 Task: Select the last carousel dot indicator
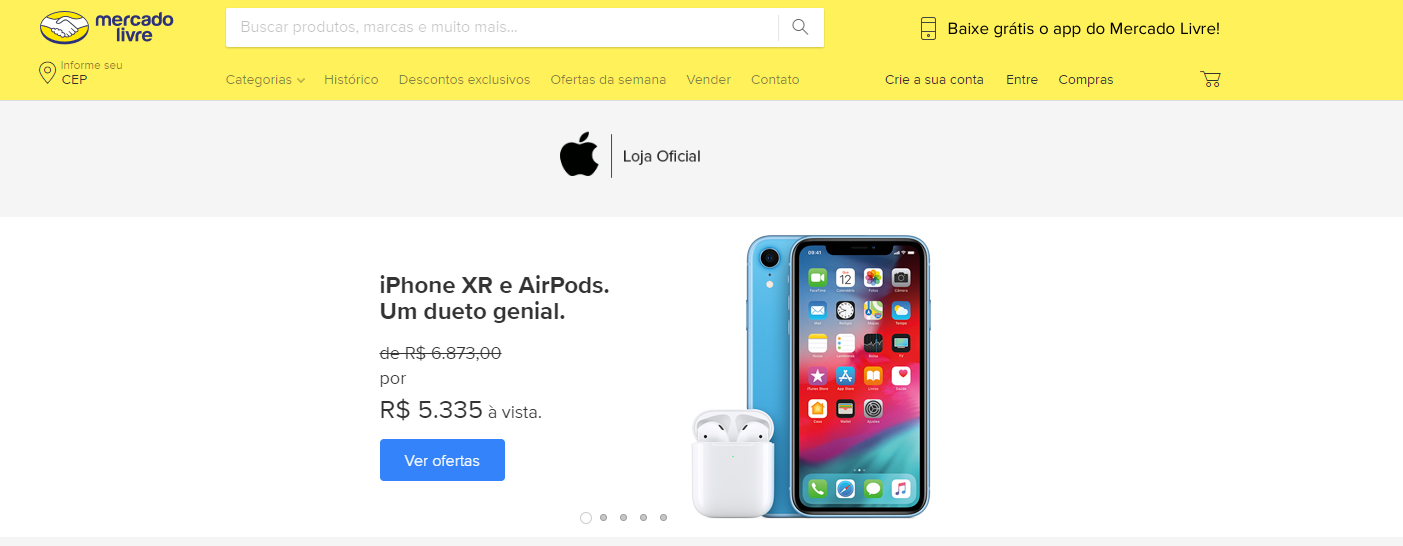tap(663, 517)
